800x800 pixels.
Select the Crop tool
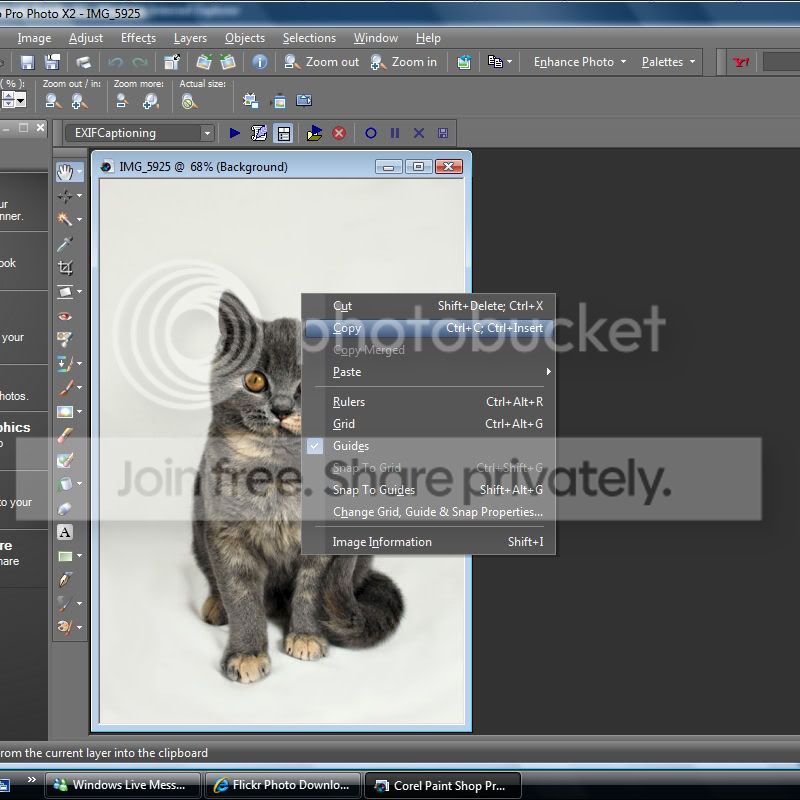point(65,268)
